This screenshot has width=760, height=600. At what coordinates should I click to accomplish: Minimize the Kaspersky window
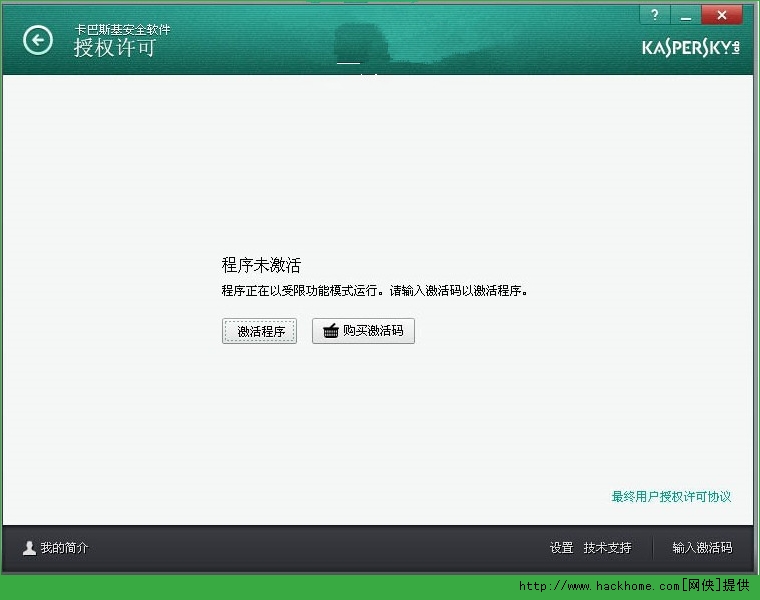(x=685, y=15)
